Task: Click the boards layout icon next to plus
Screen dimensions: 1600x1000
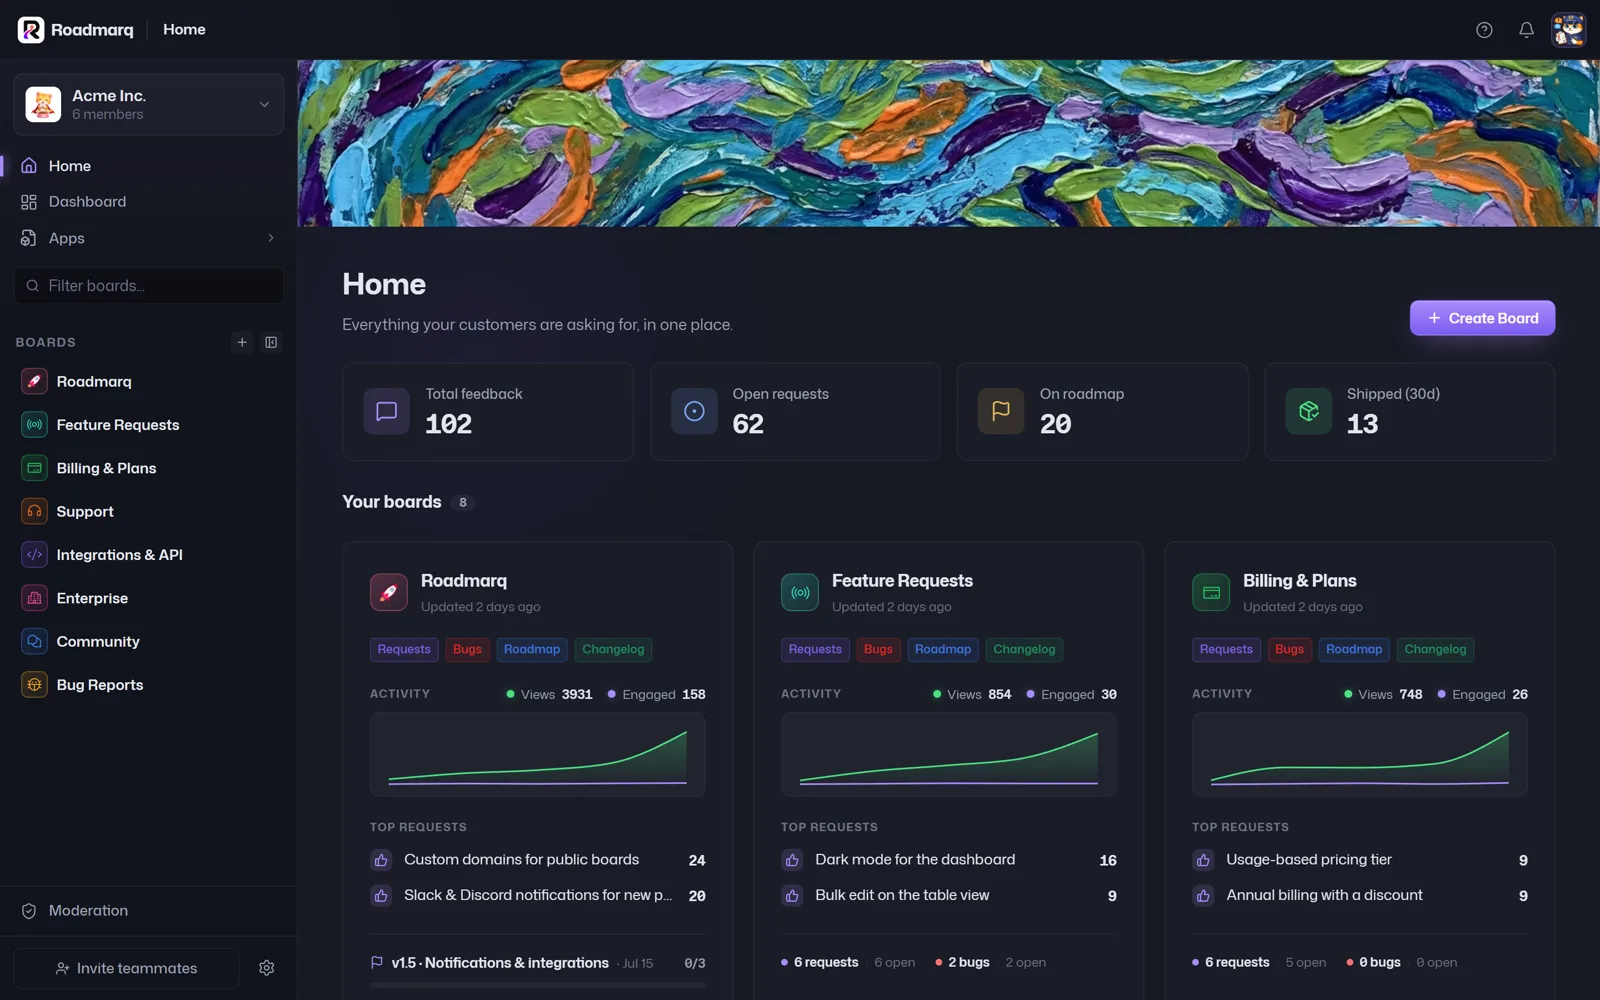Action: click(x=271, y=342)
